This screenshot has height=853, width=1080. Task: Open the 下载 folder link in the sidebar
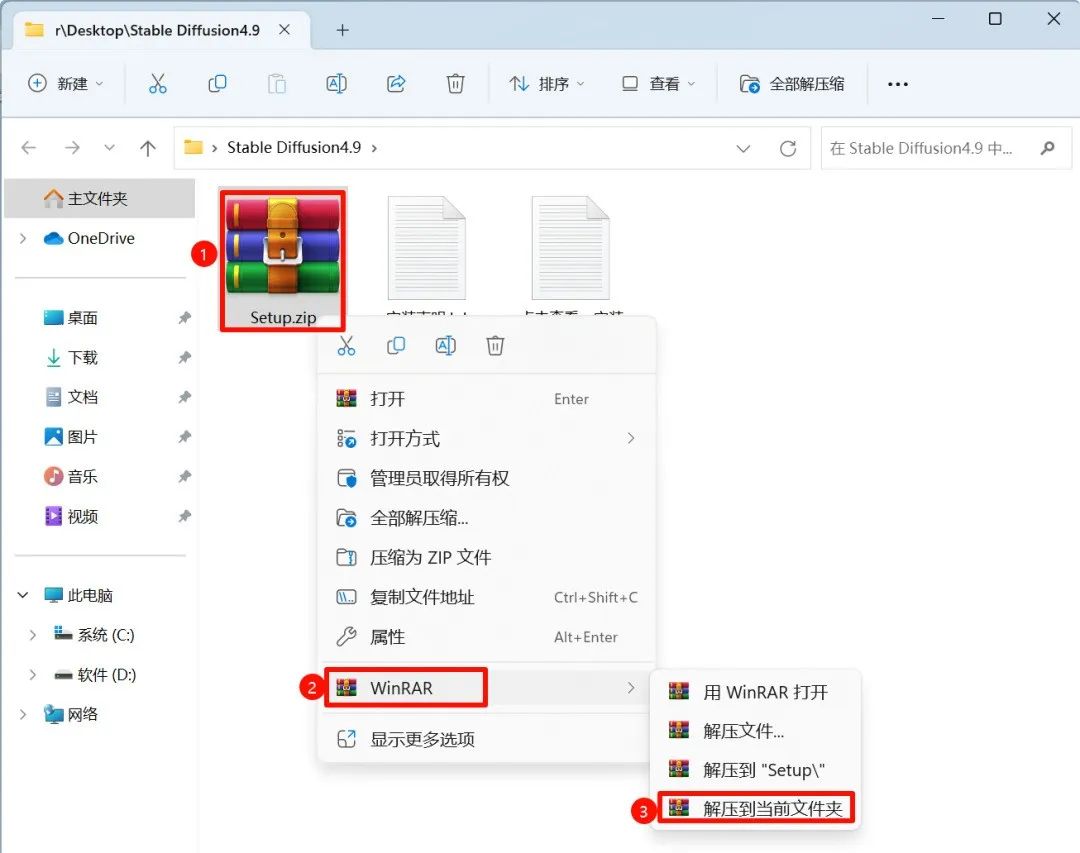84,357
